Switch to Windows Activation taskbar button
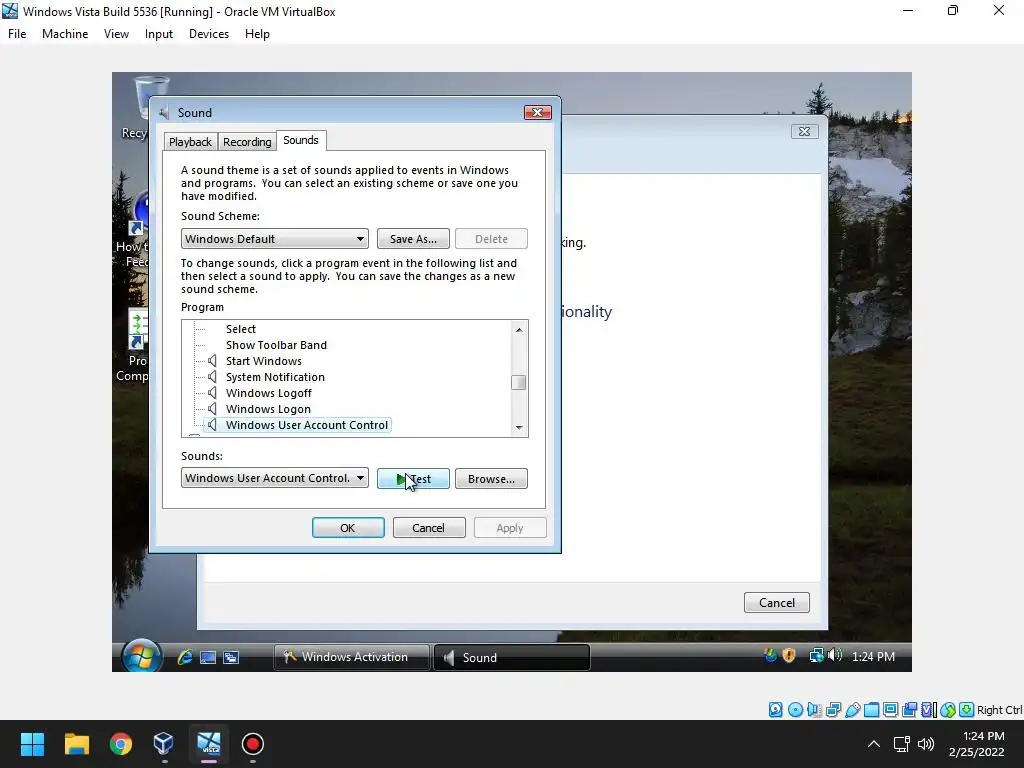The height and width of the screenshot is (768, 1024). 352,657
